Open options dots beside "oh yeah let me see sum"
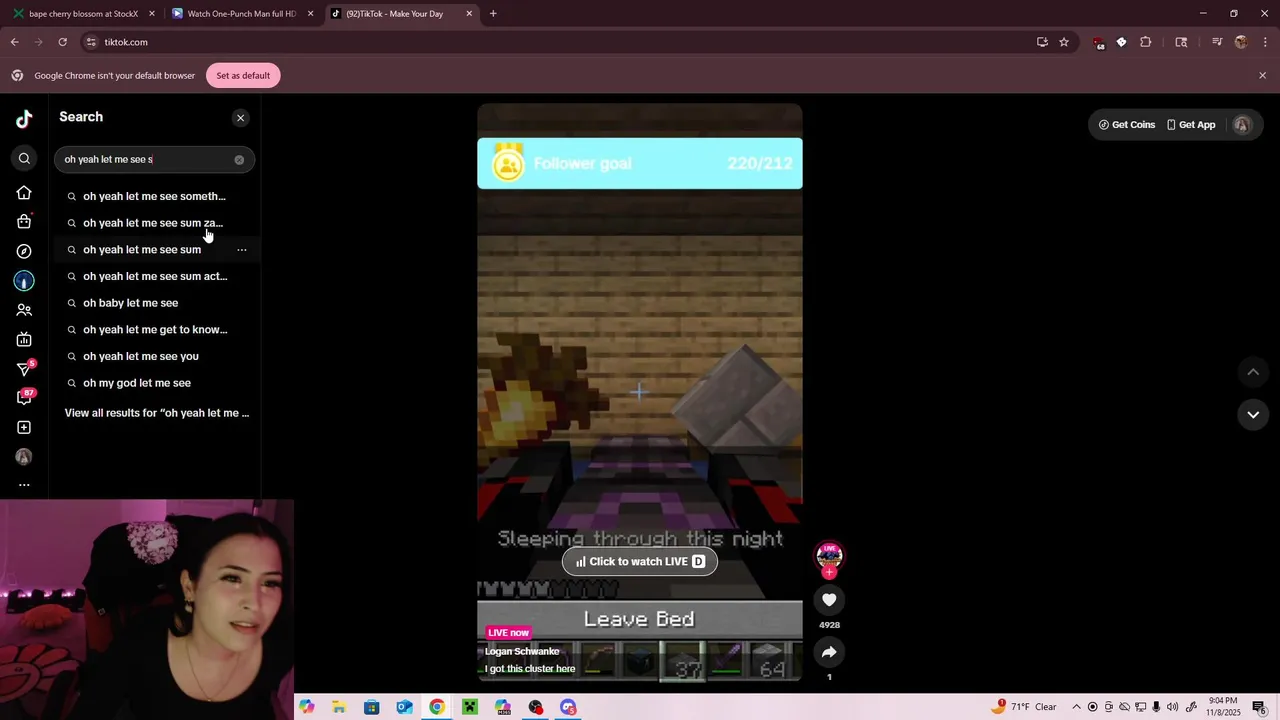1280x720 pixels. [x=241, y=250]
